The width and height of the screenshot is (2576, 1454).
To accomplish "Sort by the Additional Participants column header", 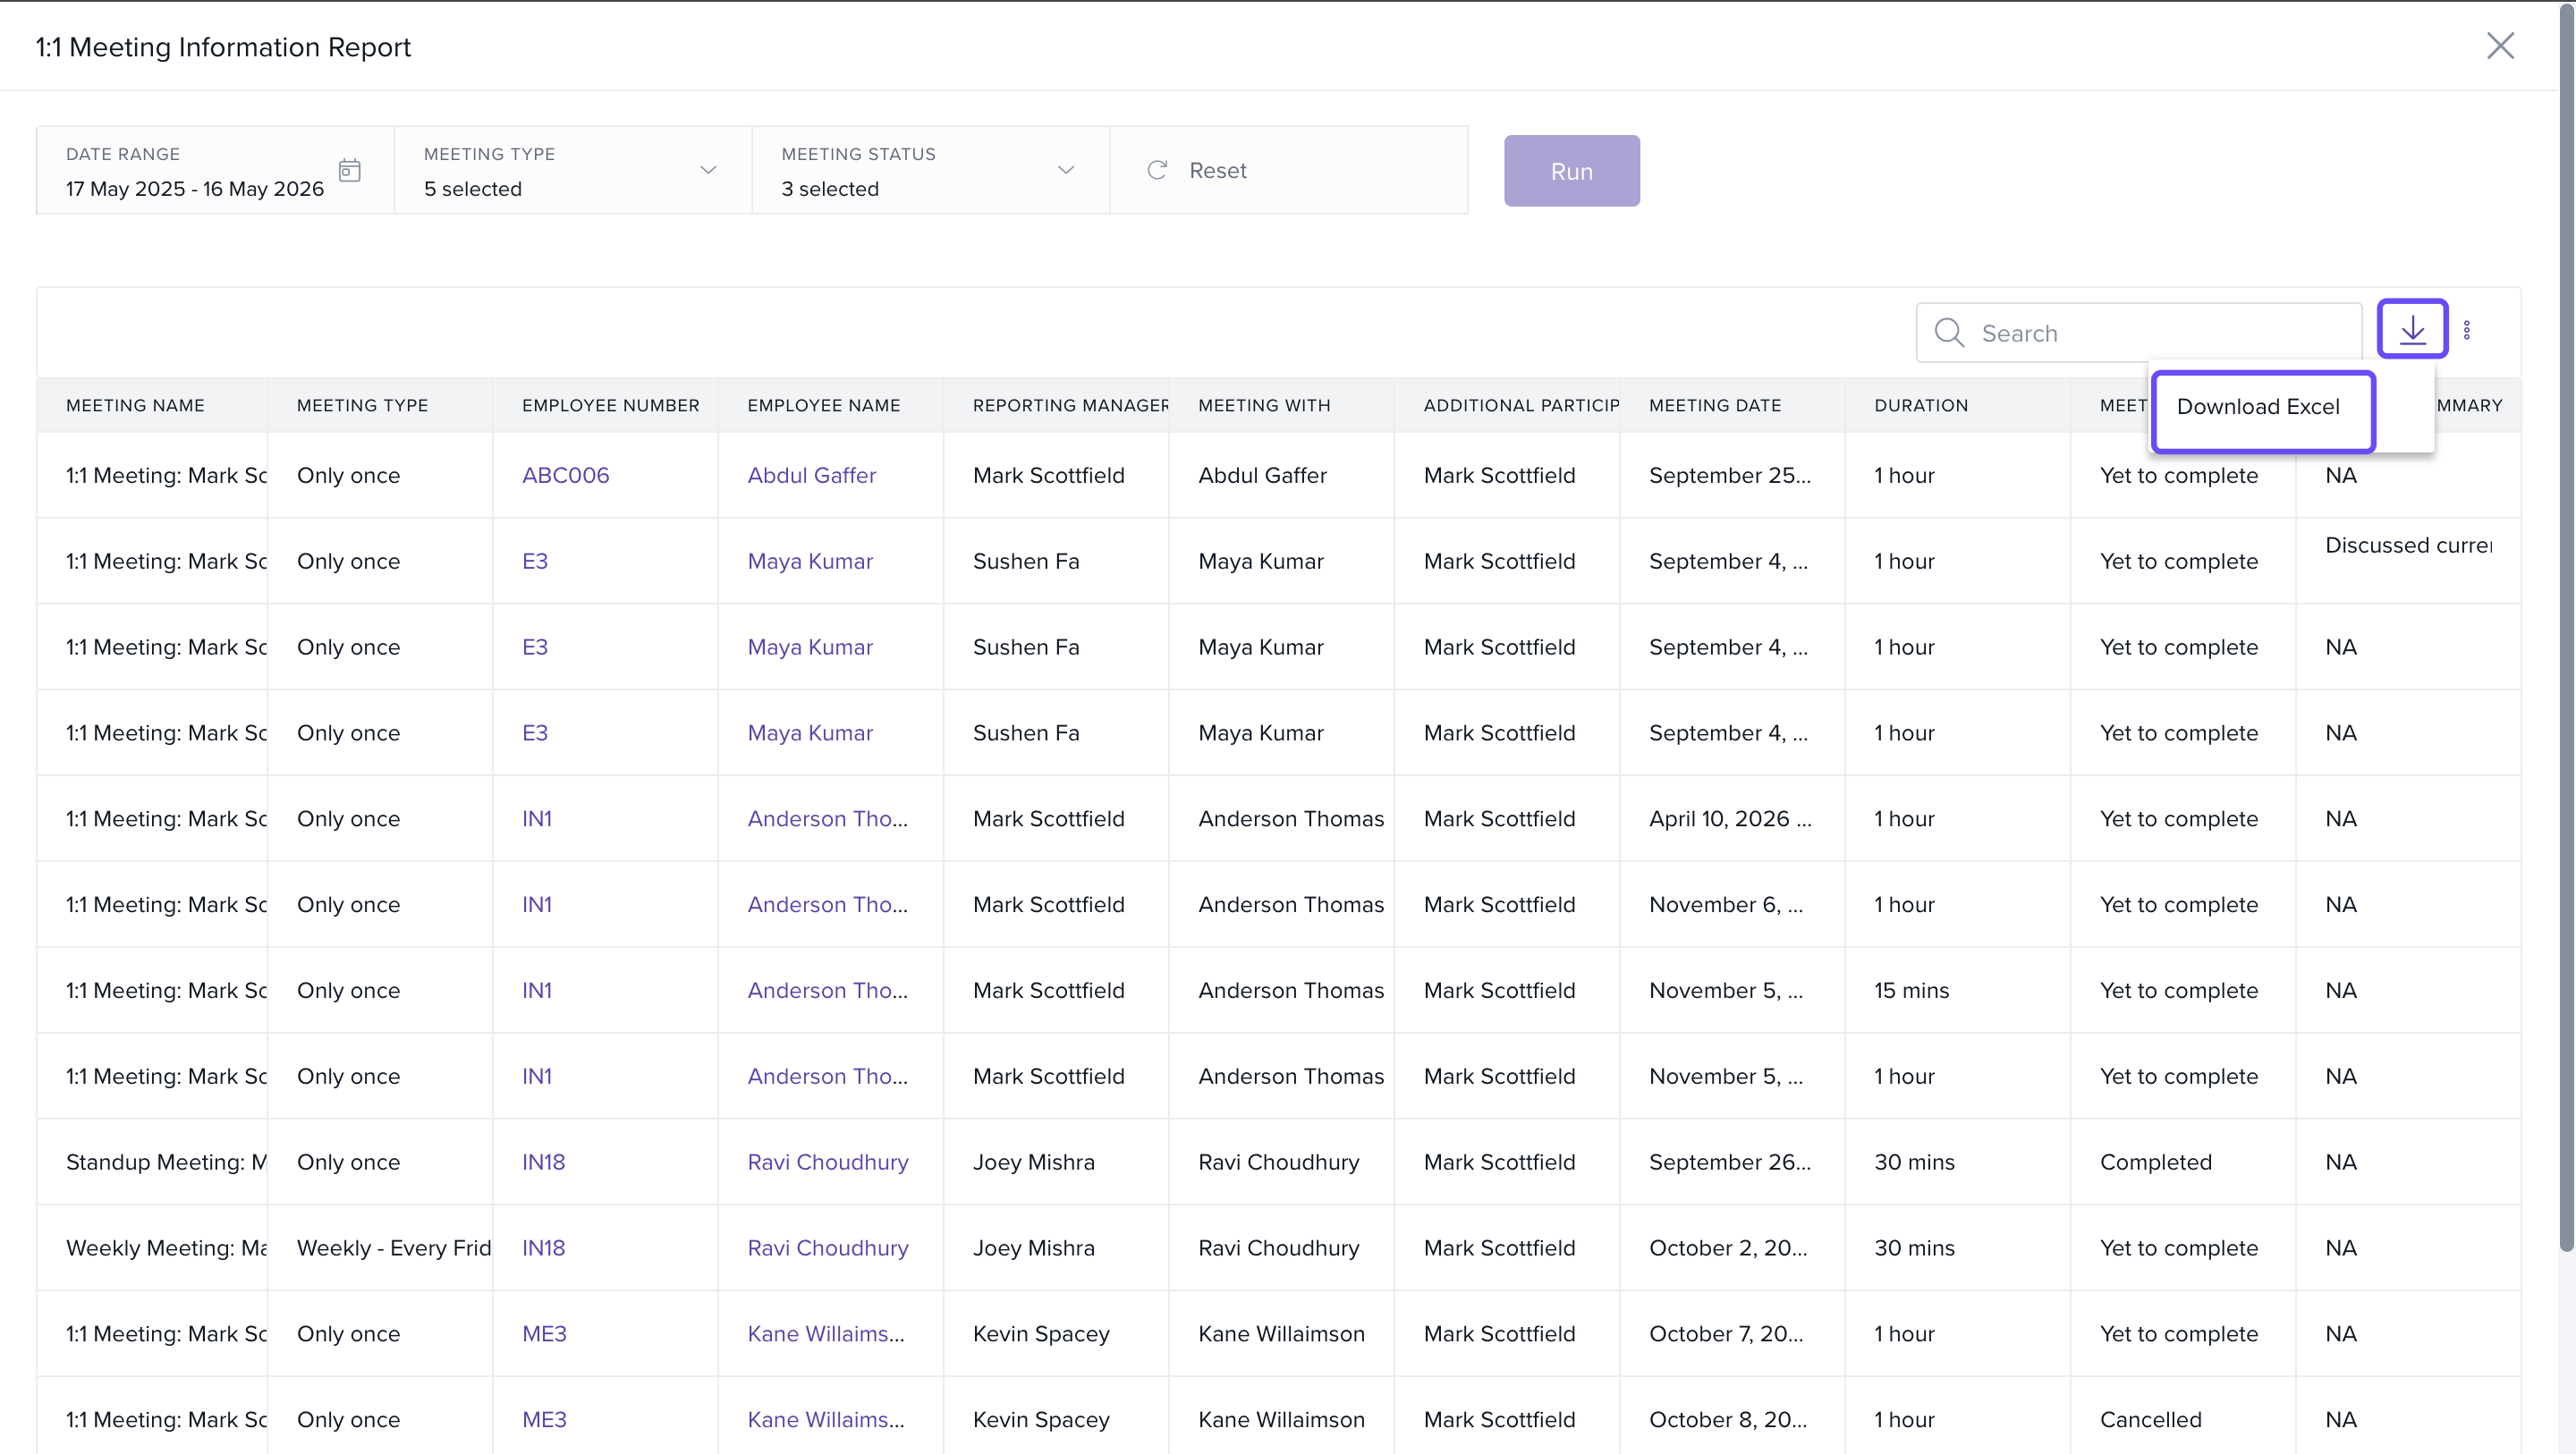I will pos(1522,405).
